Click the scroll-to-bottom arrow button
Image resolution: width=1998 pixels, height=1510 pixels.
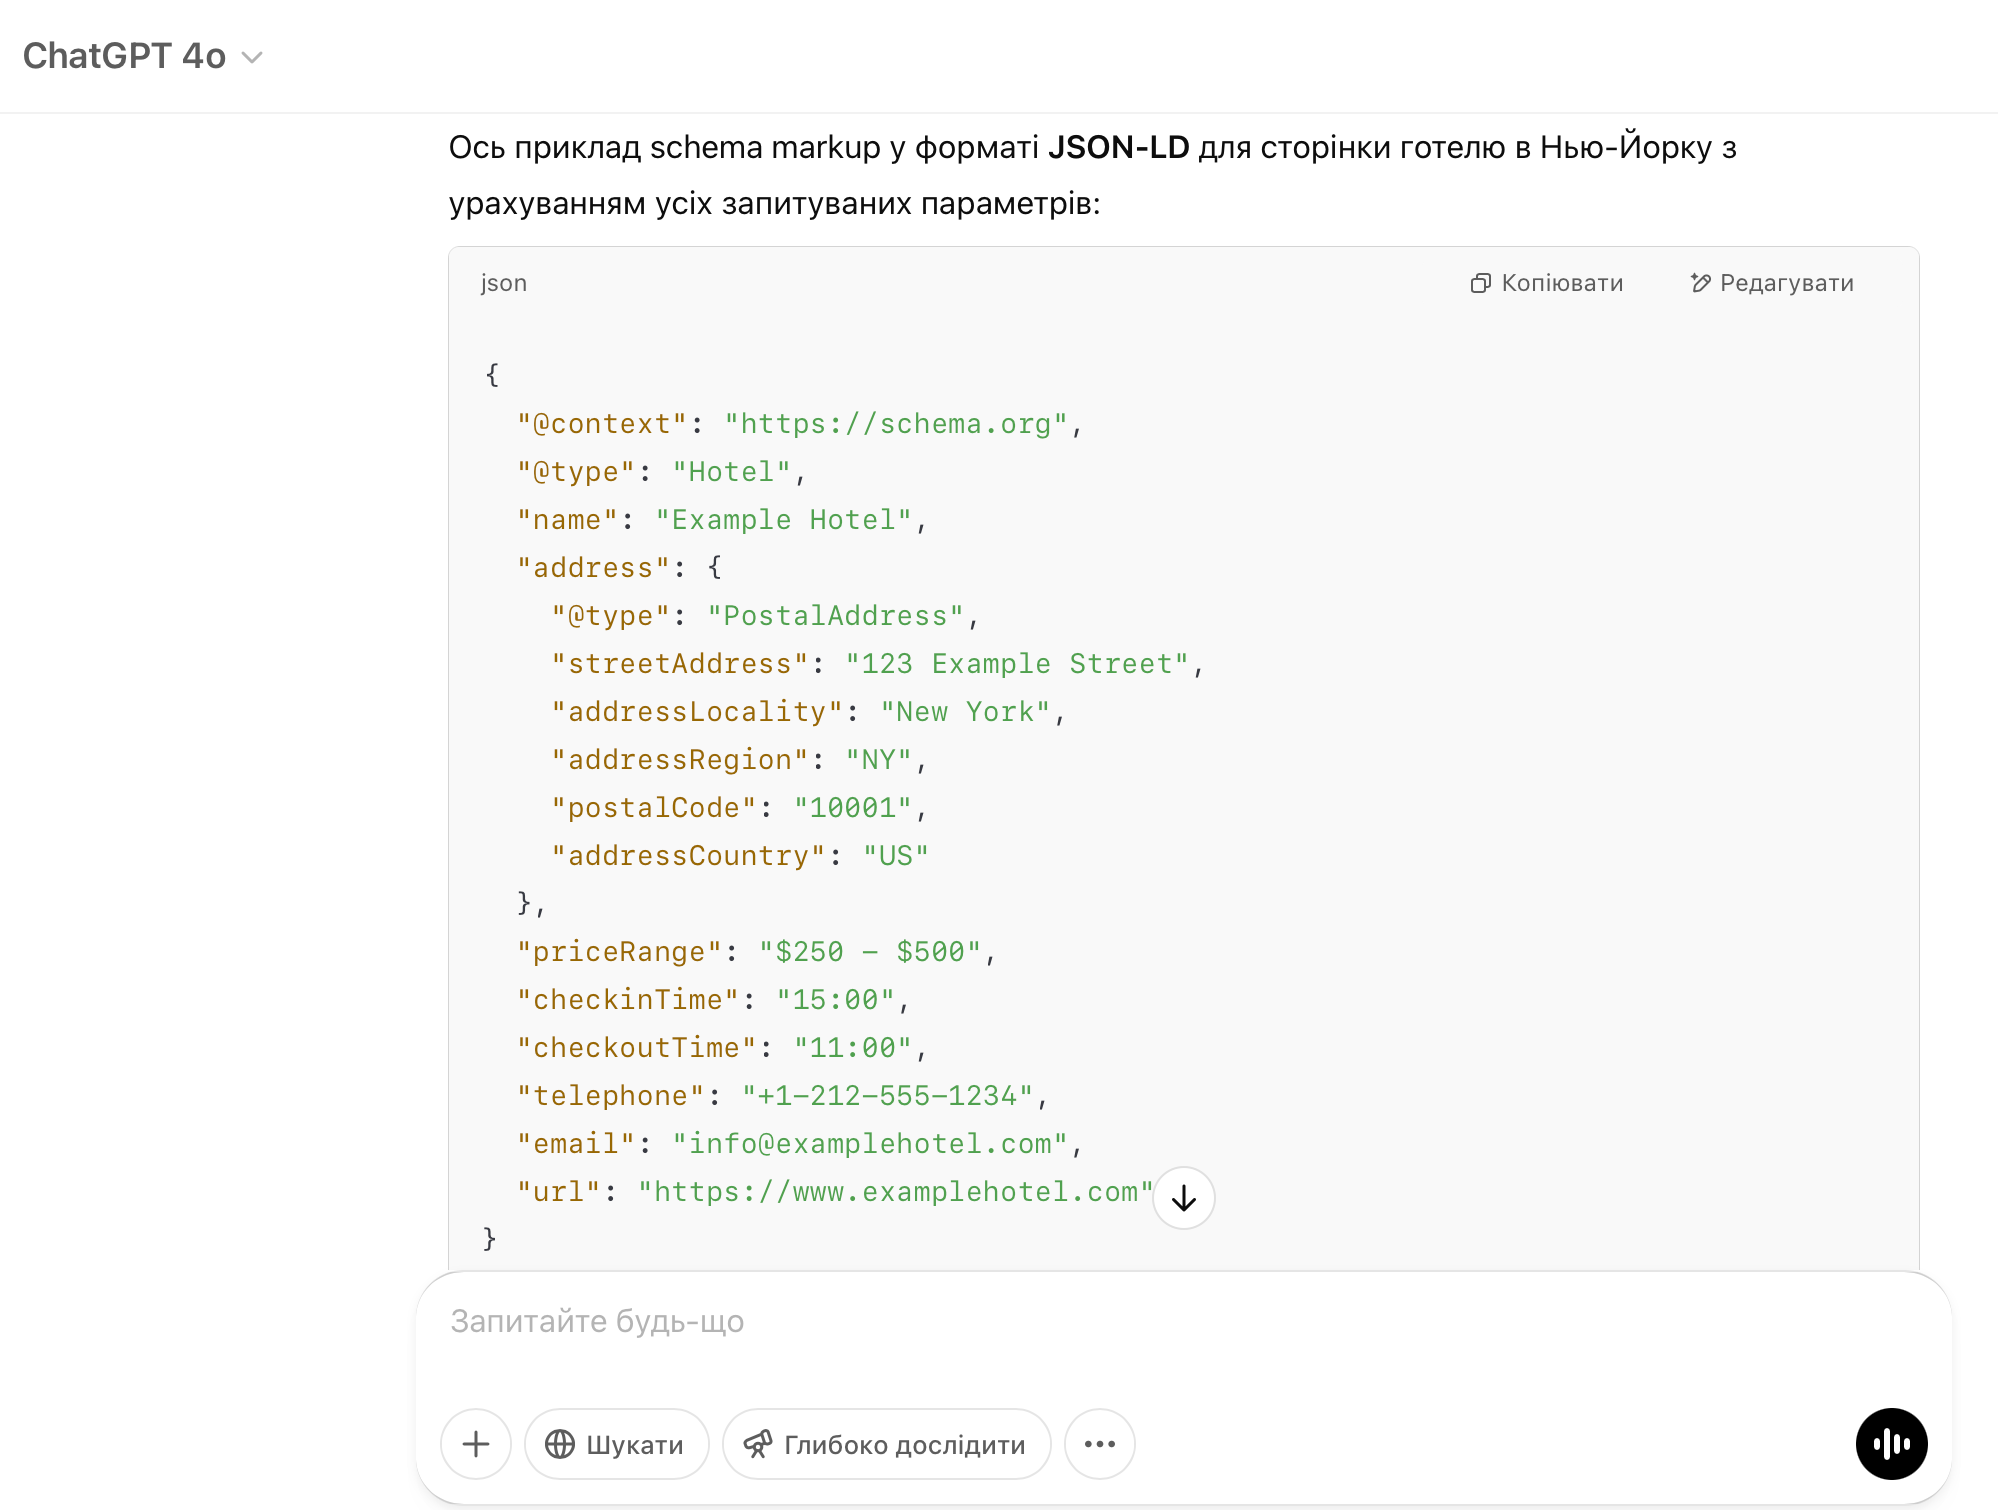point(1183,1198)
